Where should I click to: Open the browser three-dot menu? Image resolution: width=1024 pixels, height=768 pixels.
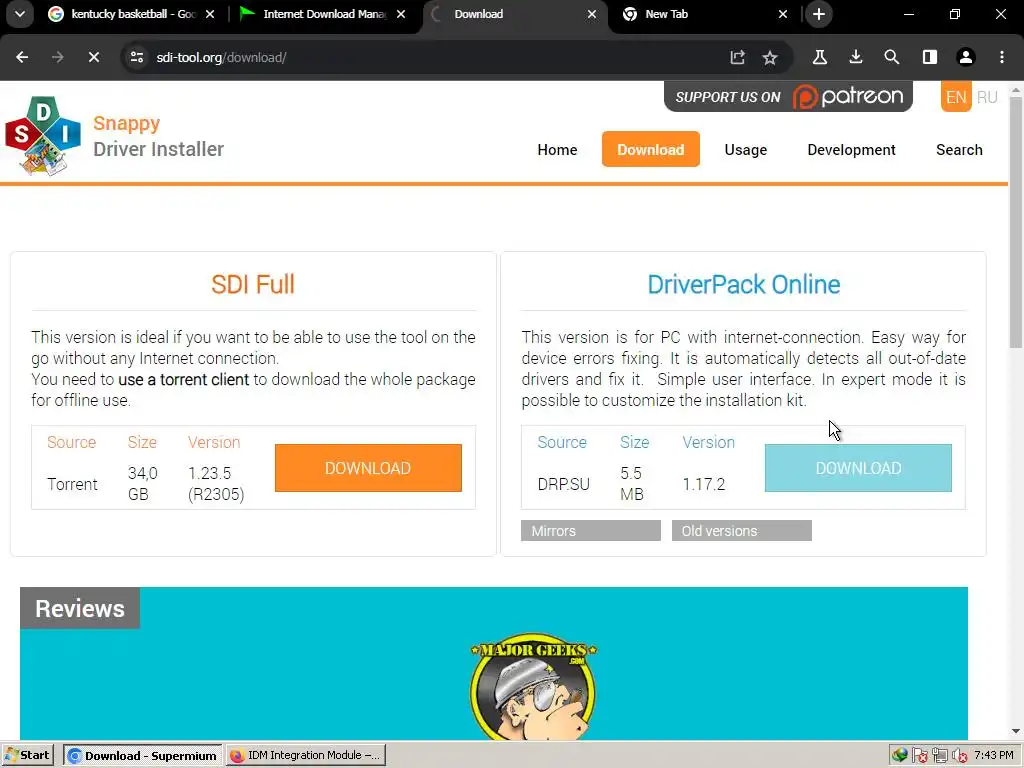(x=1002, y=57)
